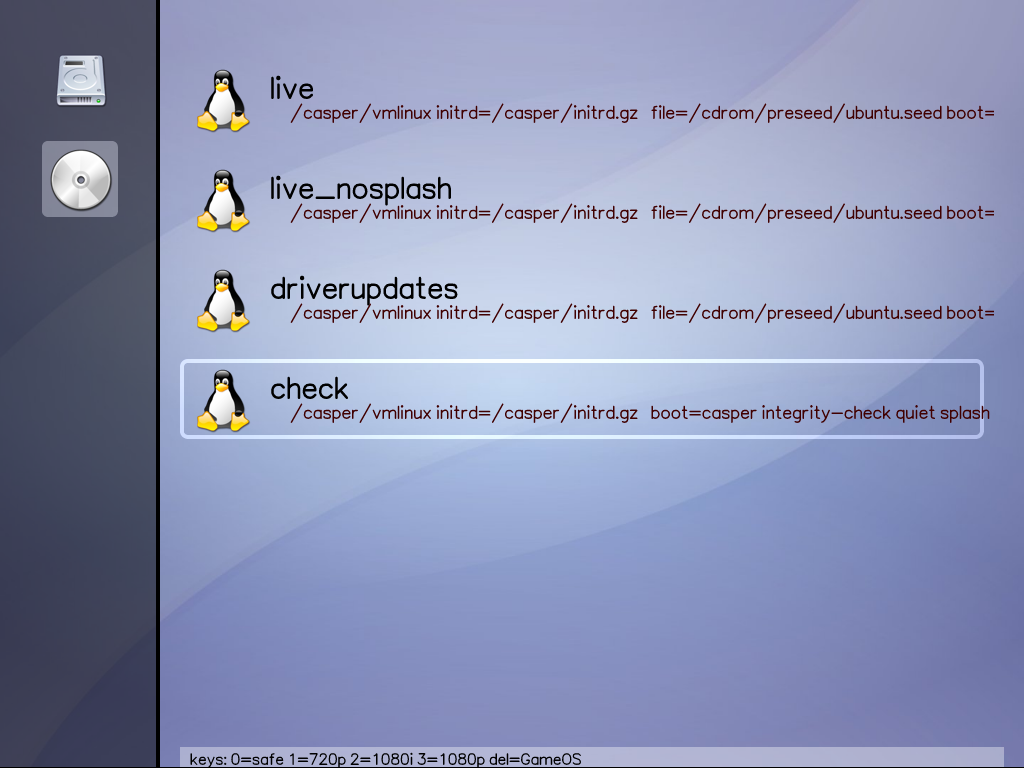Click the penguin icon beside check

[x=222, y=401]
